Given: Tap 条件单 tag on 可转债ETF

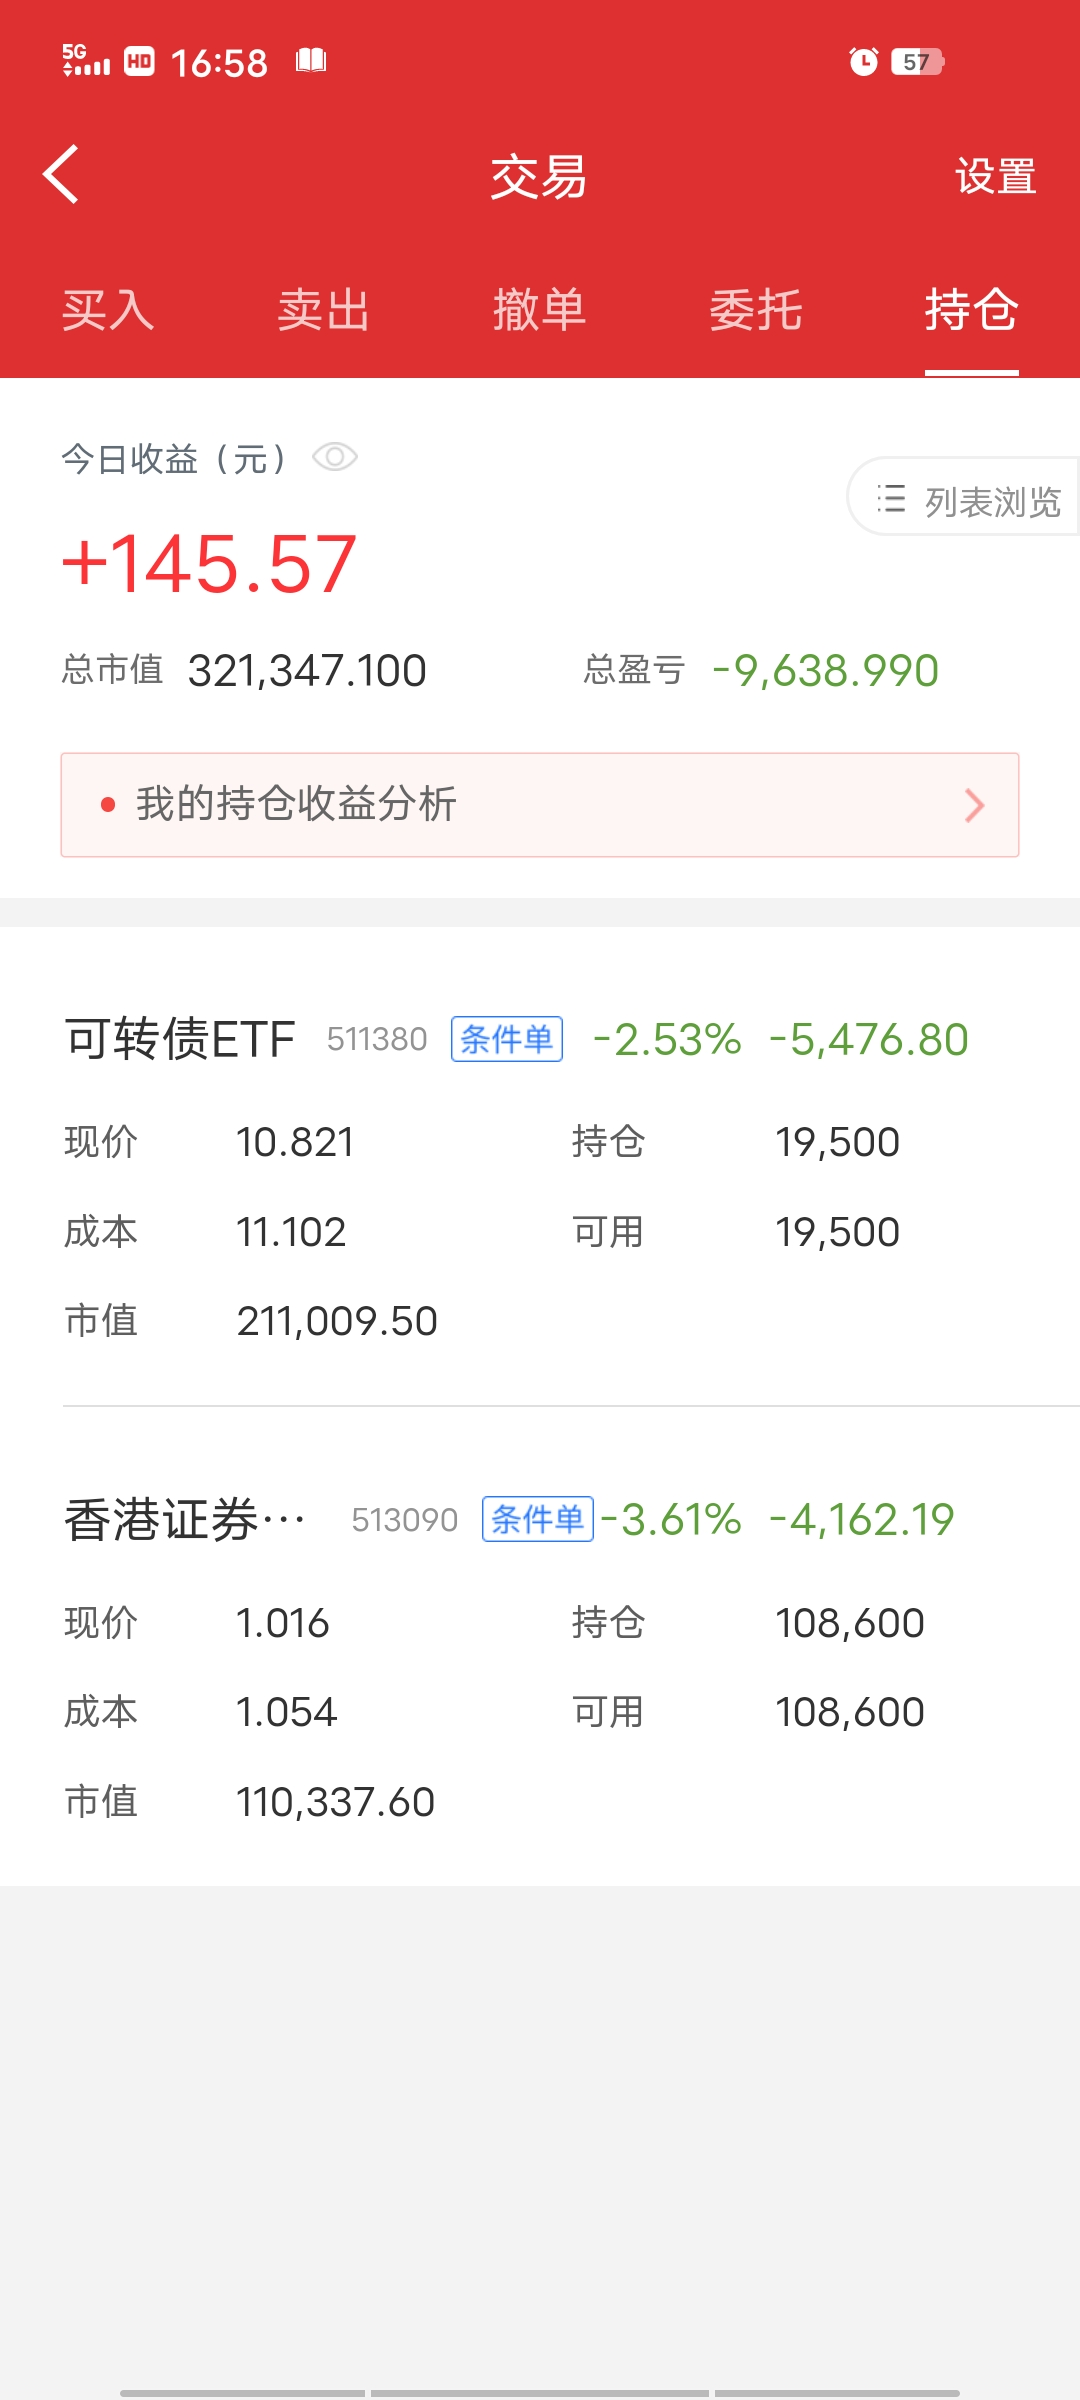Looking at the screenshot, I should pos(507,1039).
